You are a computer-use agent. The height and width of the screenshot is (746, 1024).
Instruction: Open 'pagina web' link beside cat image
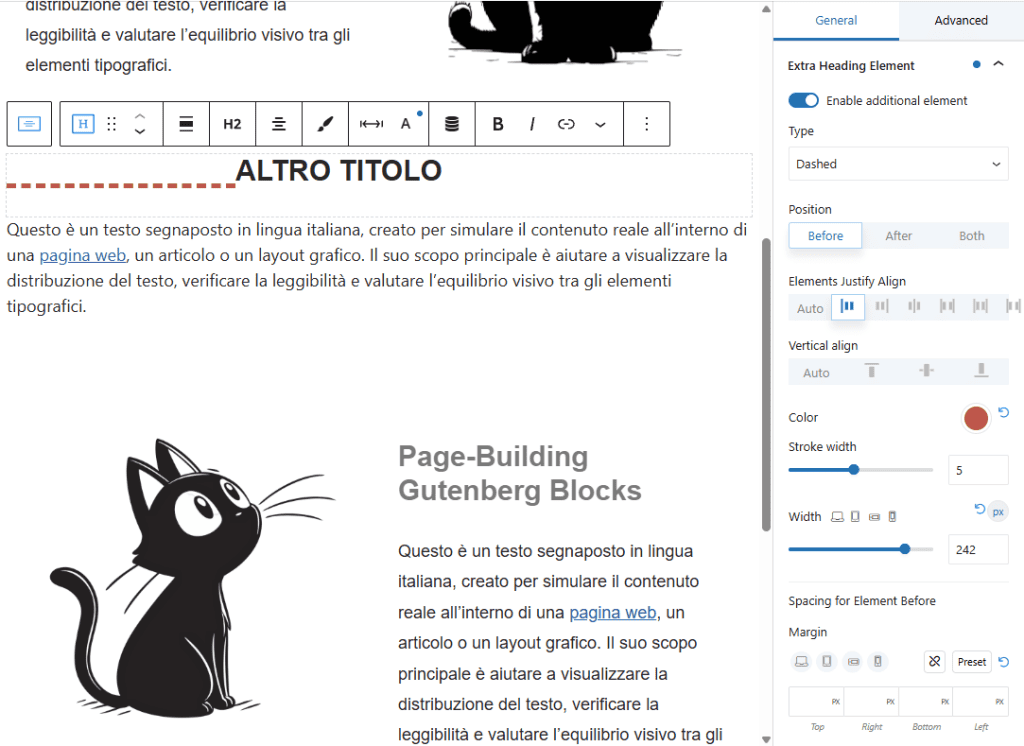pos(613,613)
